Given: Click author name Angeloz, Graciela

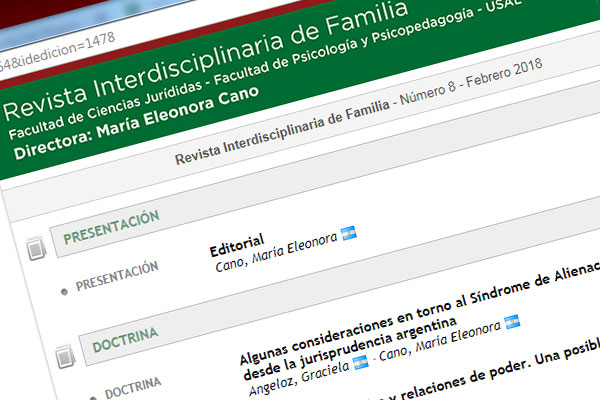Looking at the screenshot, I should pos(299,378).
